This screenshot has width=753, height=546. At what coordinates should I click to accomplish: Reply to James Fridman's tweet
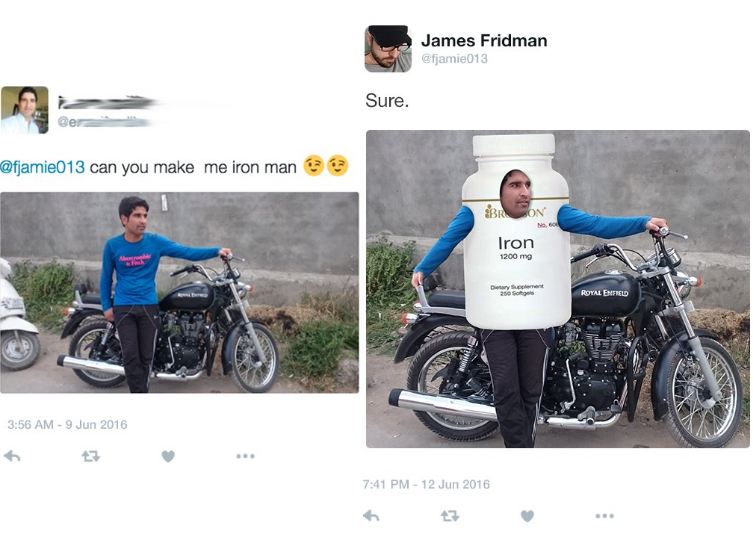coord(371,516)
